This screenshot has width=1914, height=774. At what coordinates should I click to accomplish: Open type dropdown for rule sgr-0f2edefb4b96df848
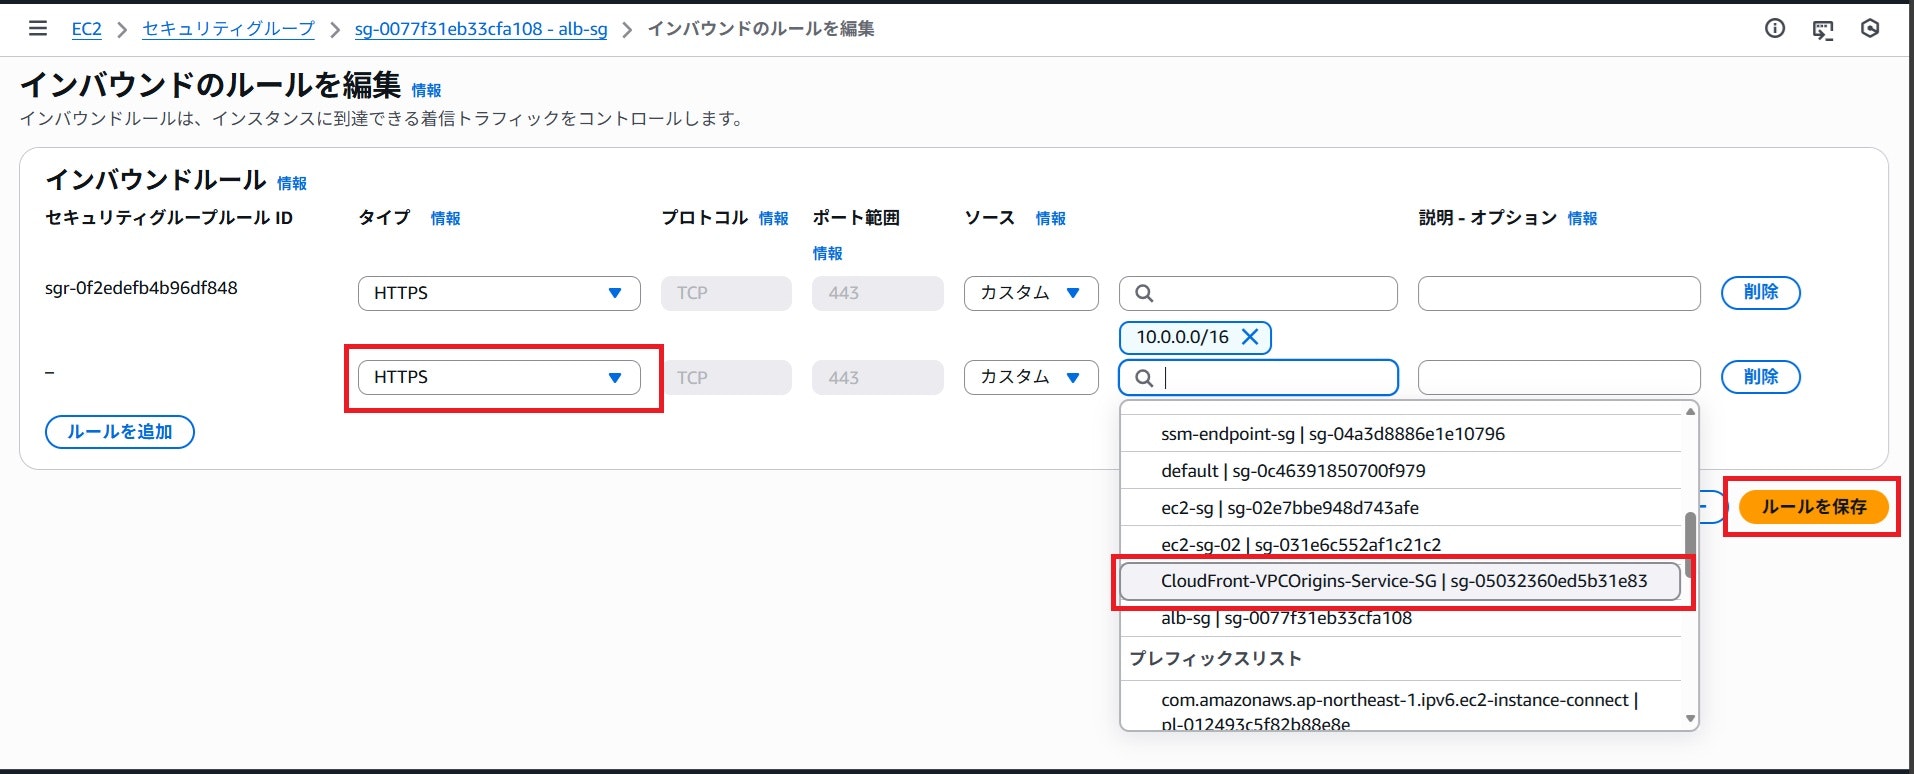click(x=499, y=293)
